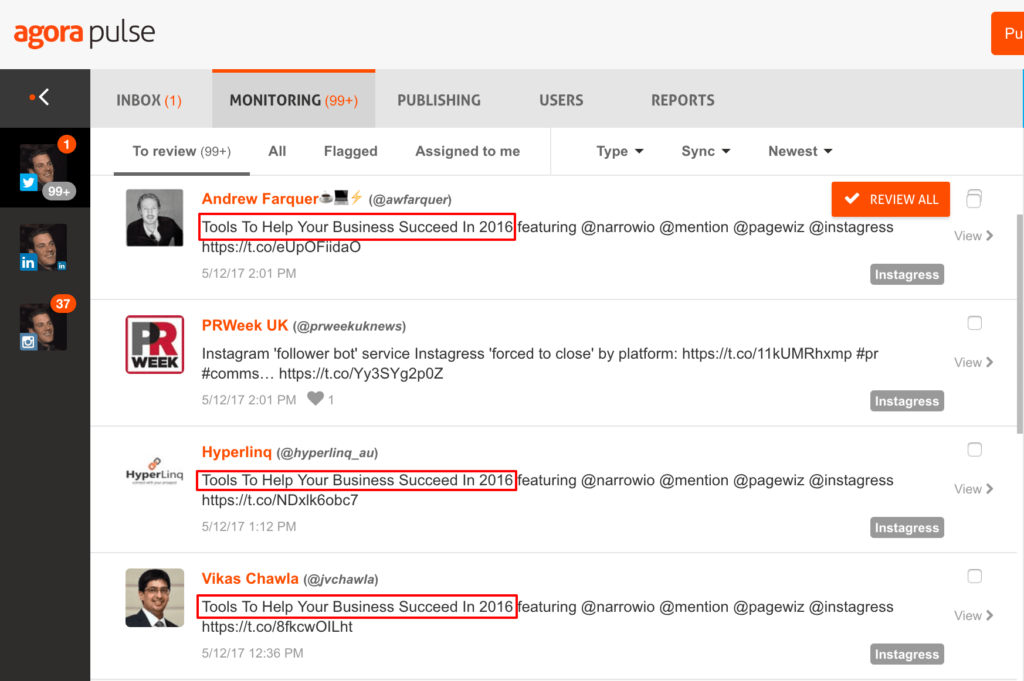Select checkbox for Hyperlinq tweet
The height and width of the screenshot is (681, 1024).
coord(974,449)
